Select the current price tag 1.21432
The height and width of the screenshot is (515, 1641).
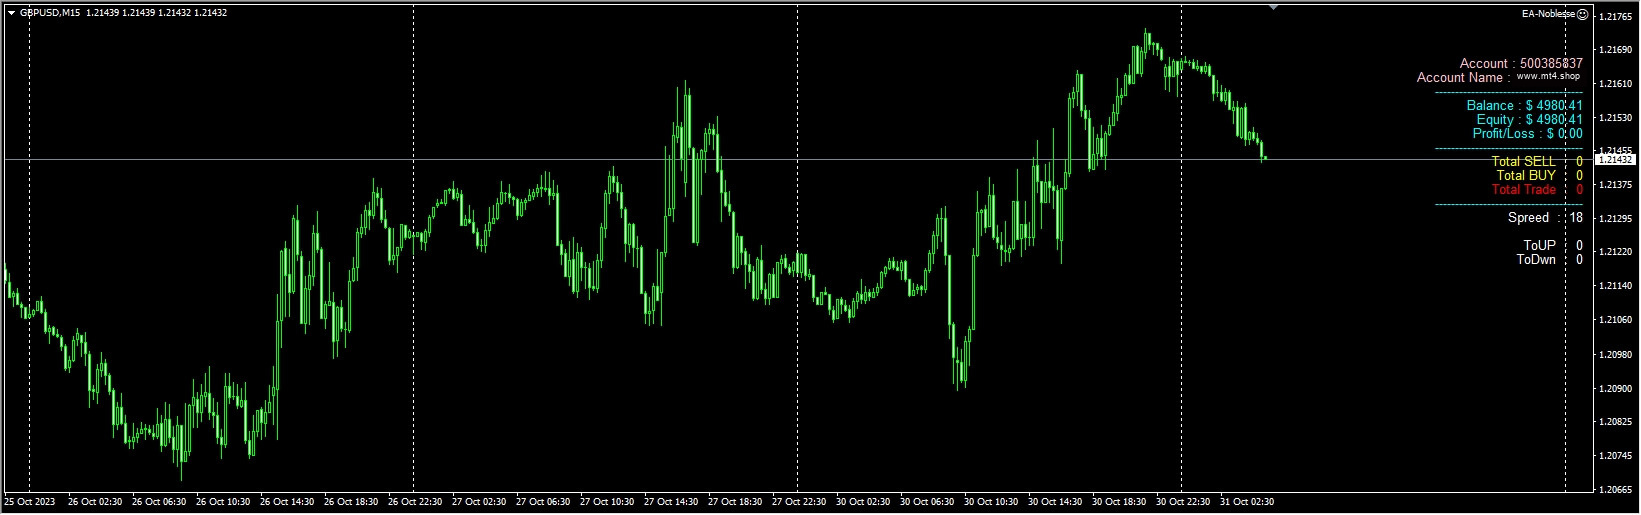point(1615,159)
